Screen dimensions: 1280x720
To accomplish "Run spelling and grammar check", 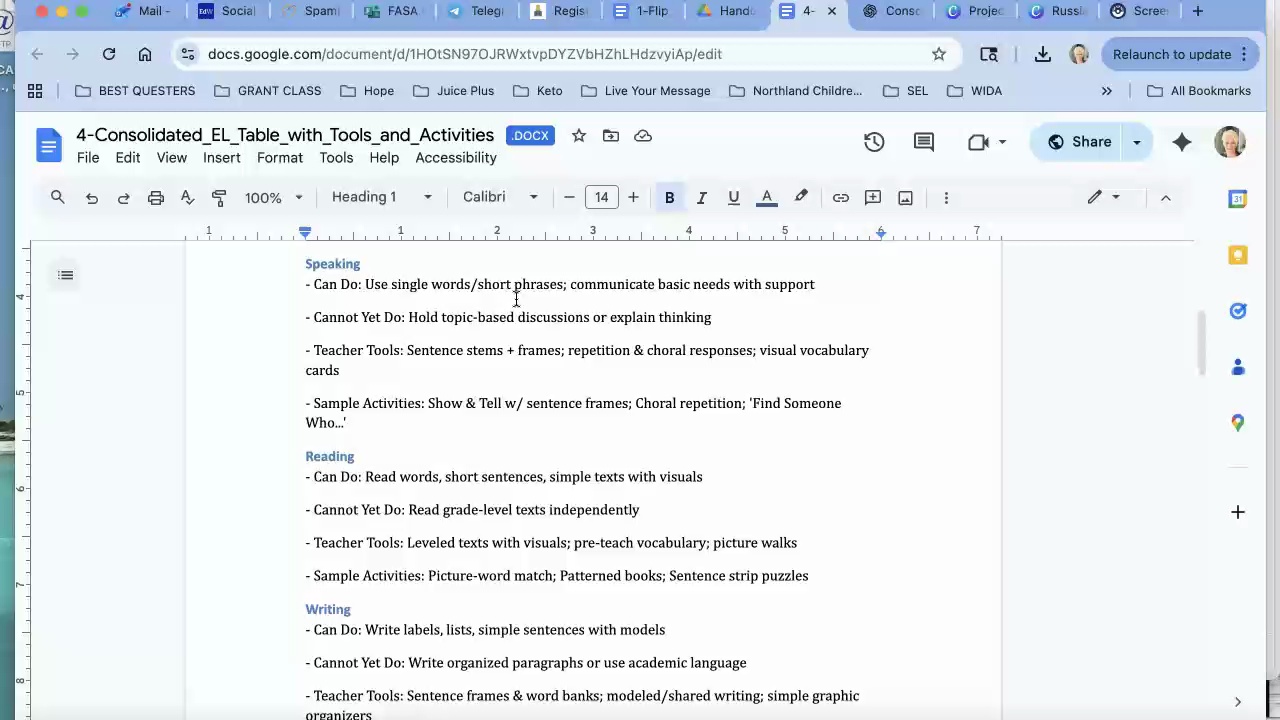I will click(x=187, y=198).
